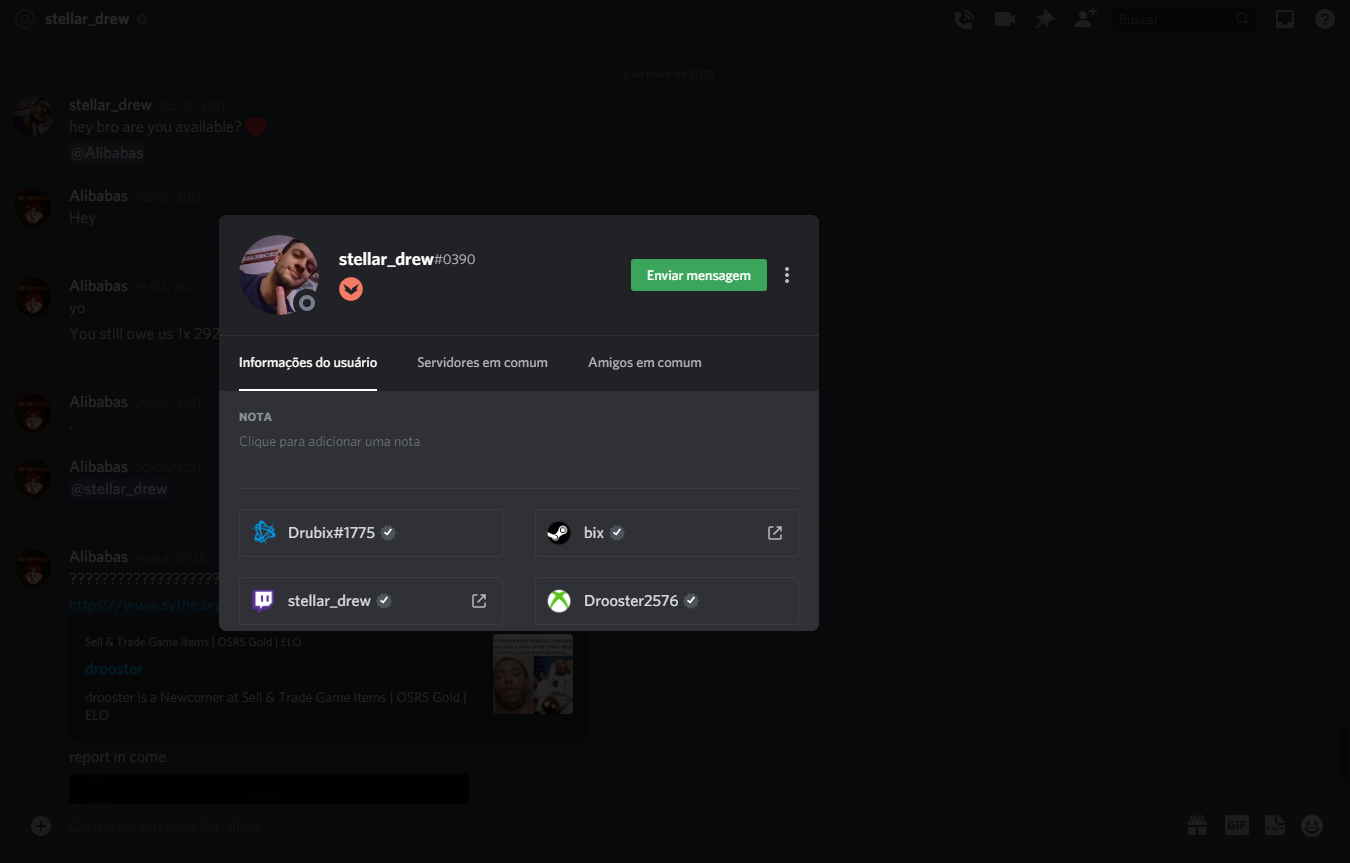1350x863 pixels.
Task: Click the search magnifier icon
Action: tap(1242, 19)
